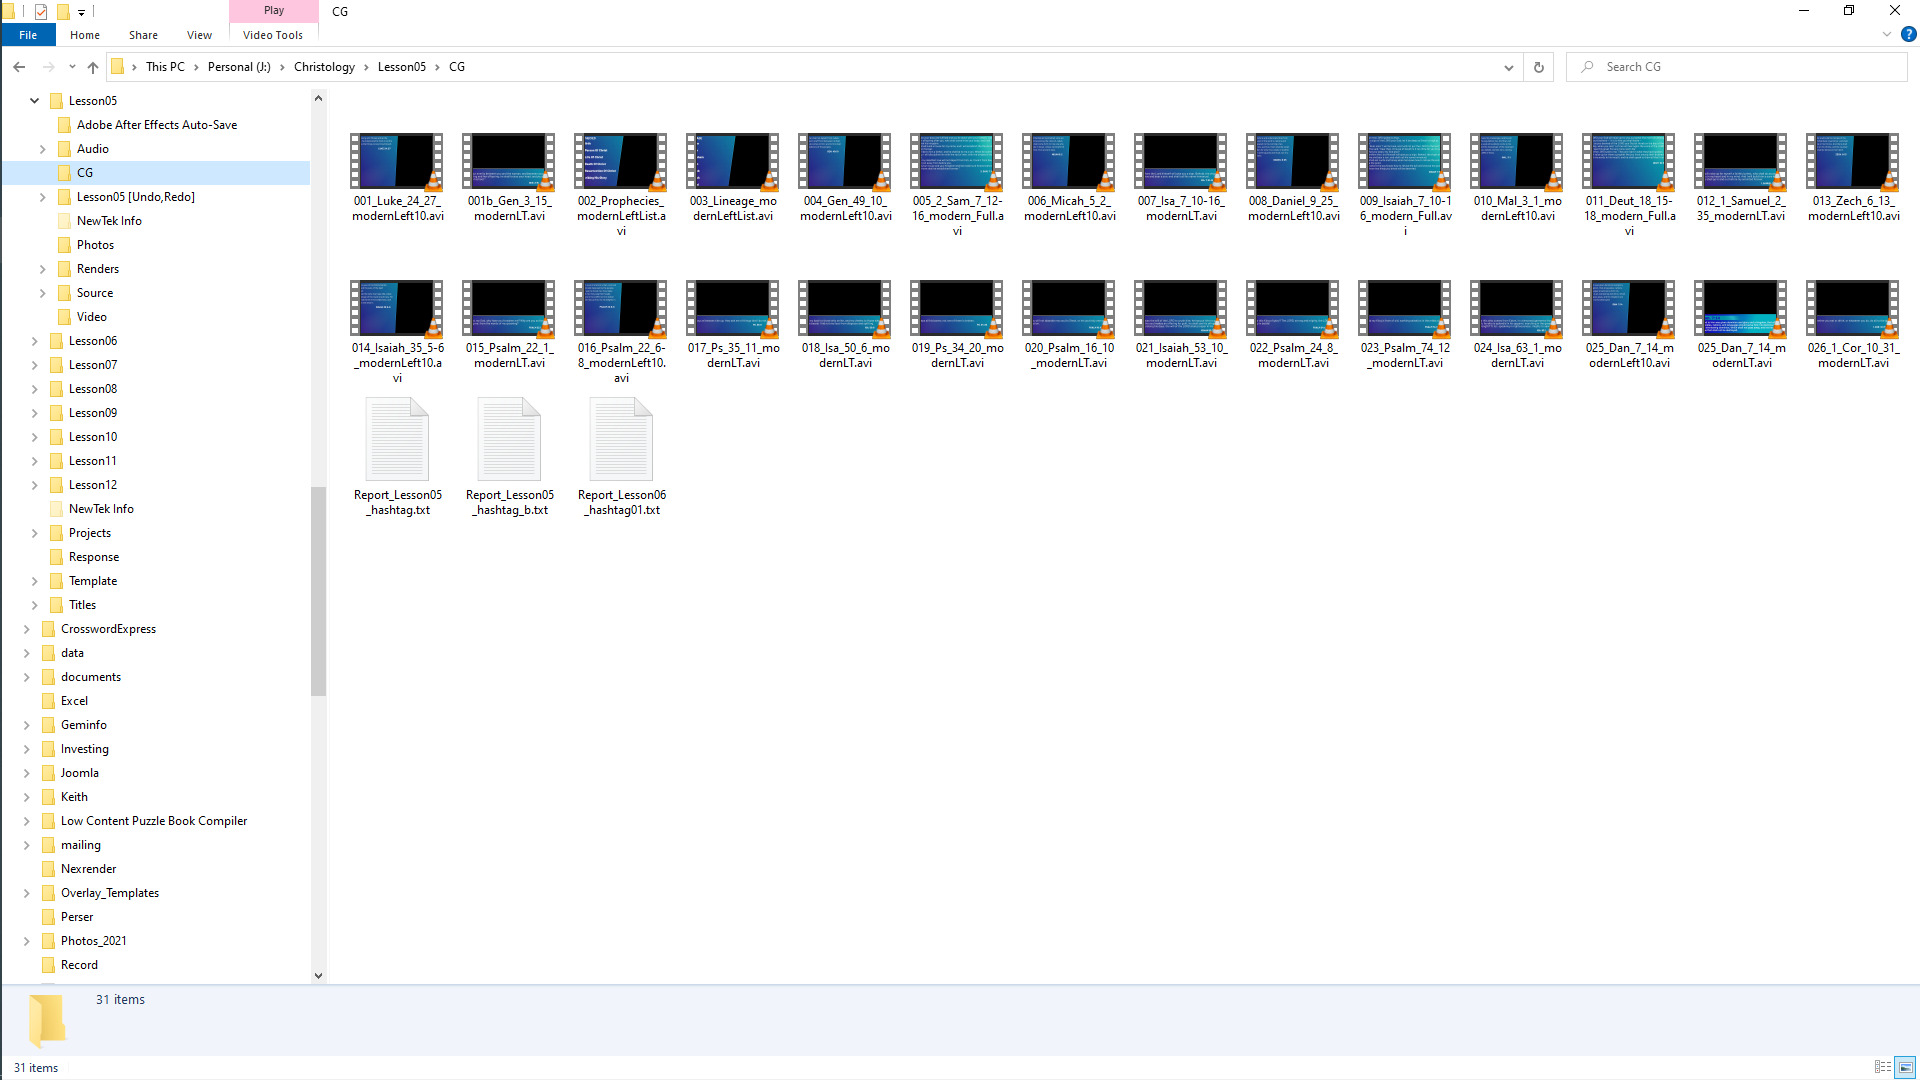Select 026_1_Cor_10_31_modernLT.avi file
The width and height of the screenshot is (1920, 1080).
tap(1853, 324)
